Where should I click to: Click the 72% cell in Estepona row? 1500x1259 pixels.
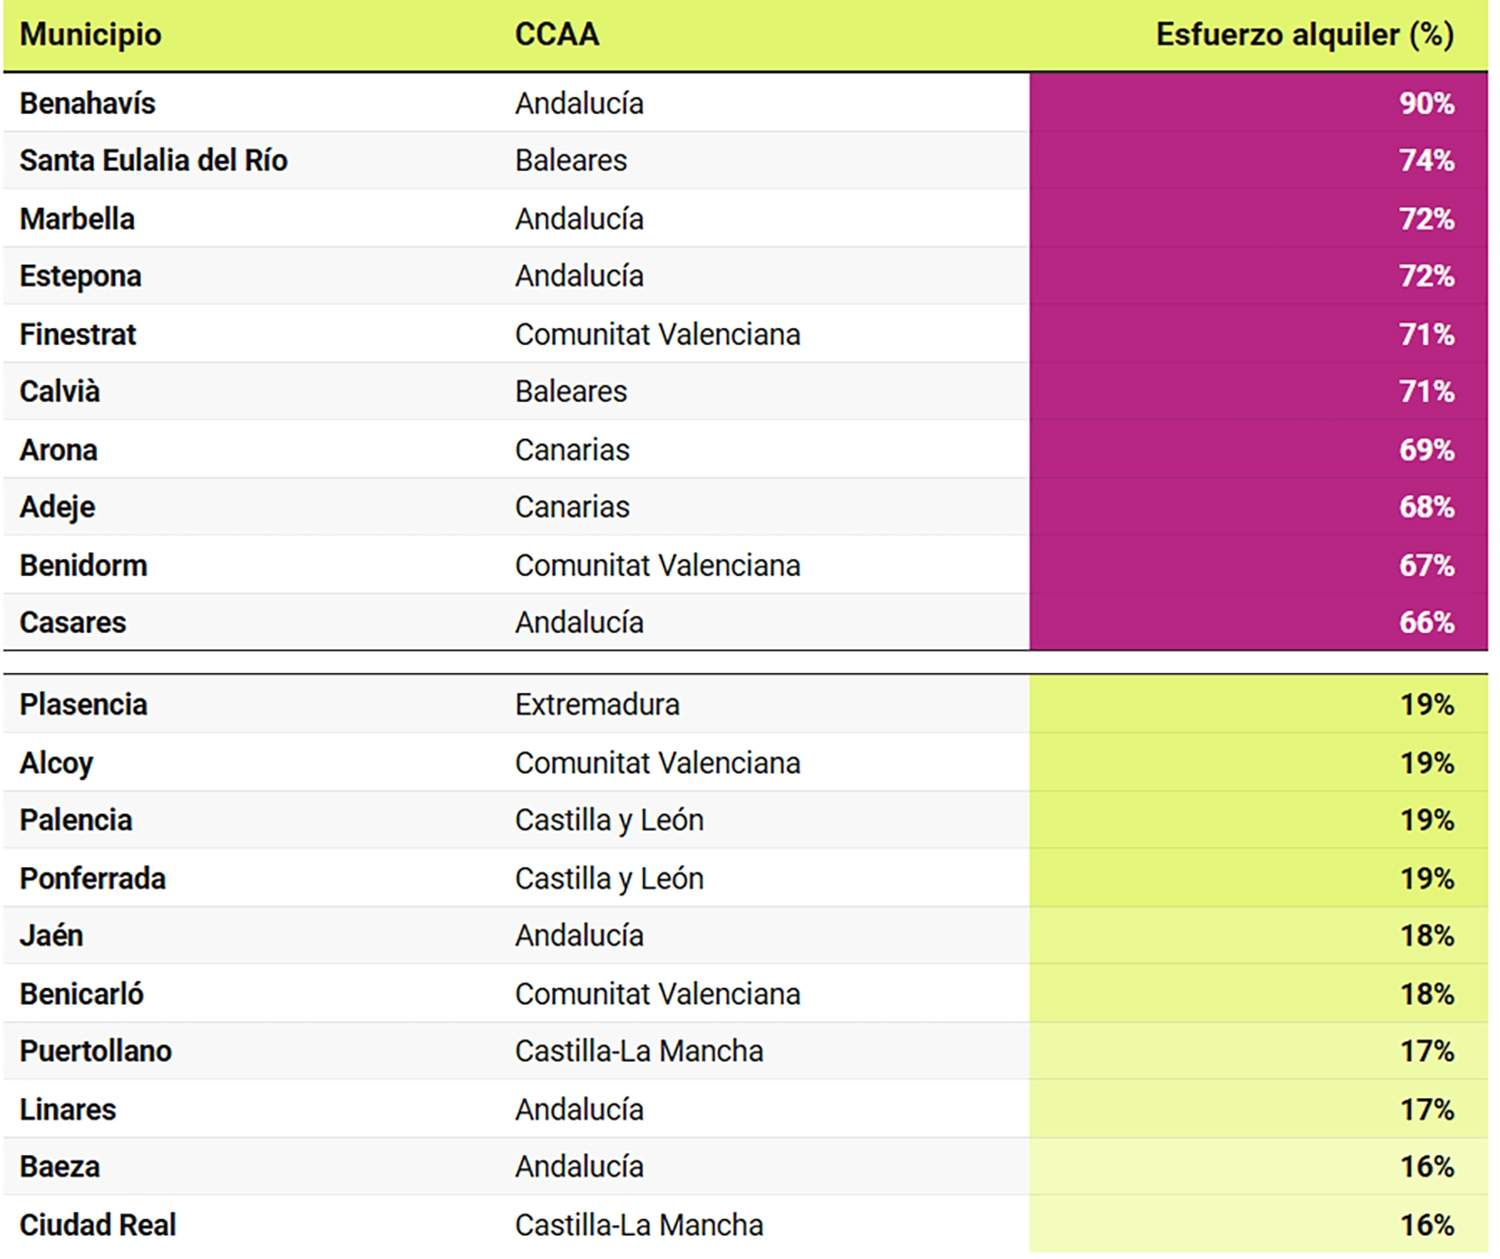[1426, 276]
